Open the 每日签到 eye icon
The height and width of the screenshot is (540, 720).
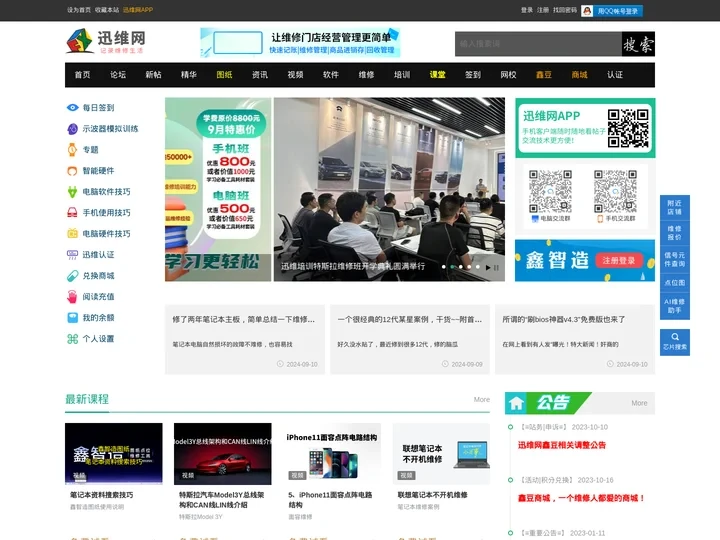(x=73, y=107)
